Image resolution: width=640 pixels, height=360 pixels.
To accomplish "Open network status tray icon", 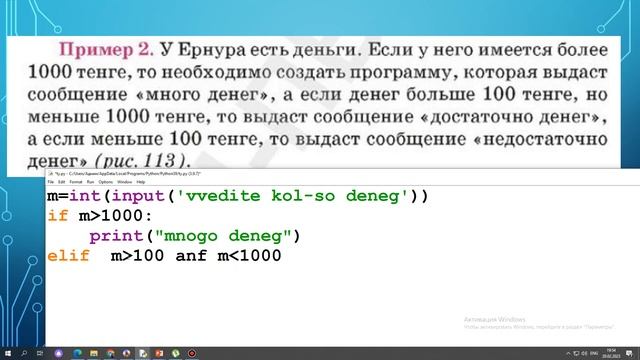I will tap(576, 353).
